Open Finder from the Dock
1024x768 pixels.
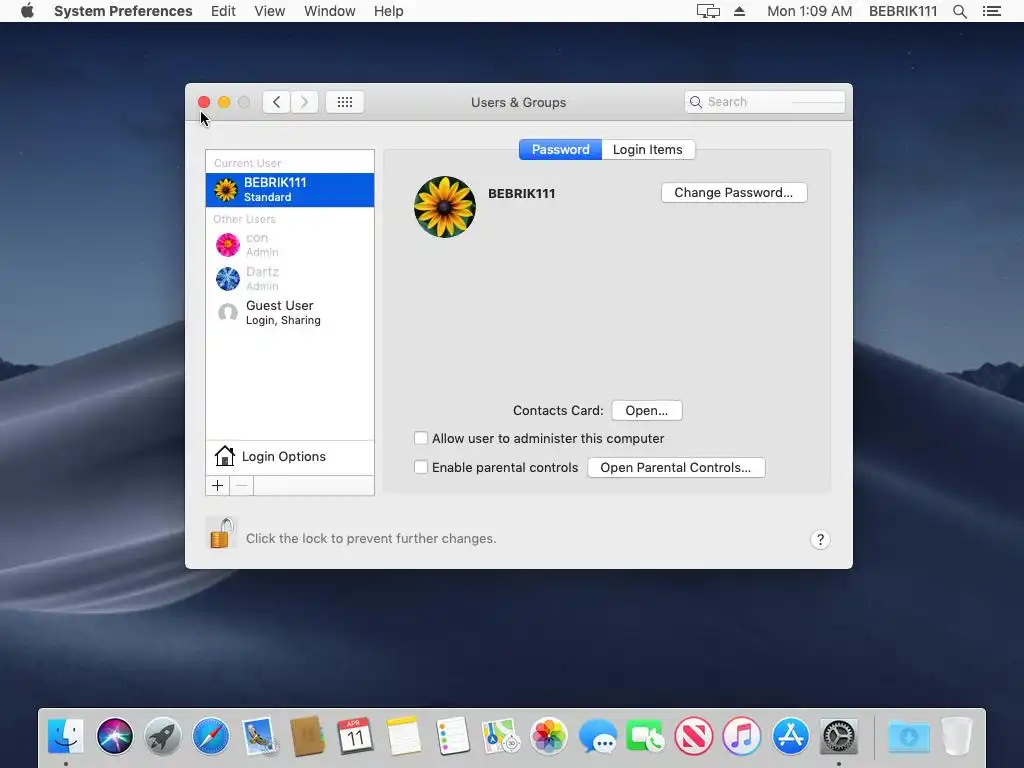(66, 736)
